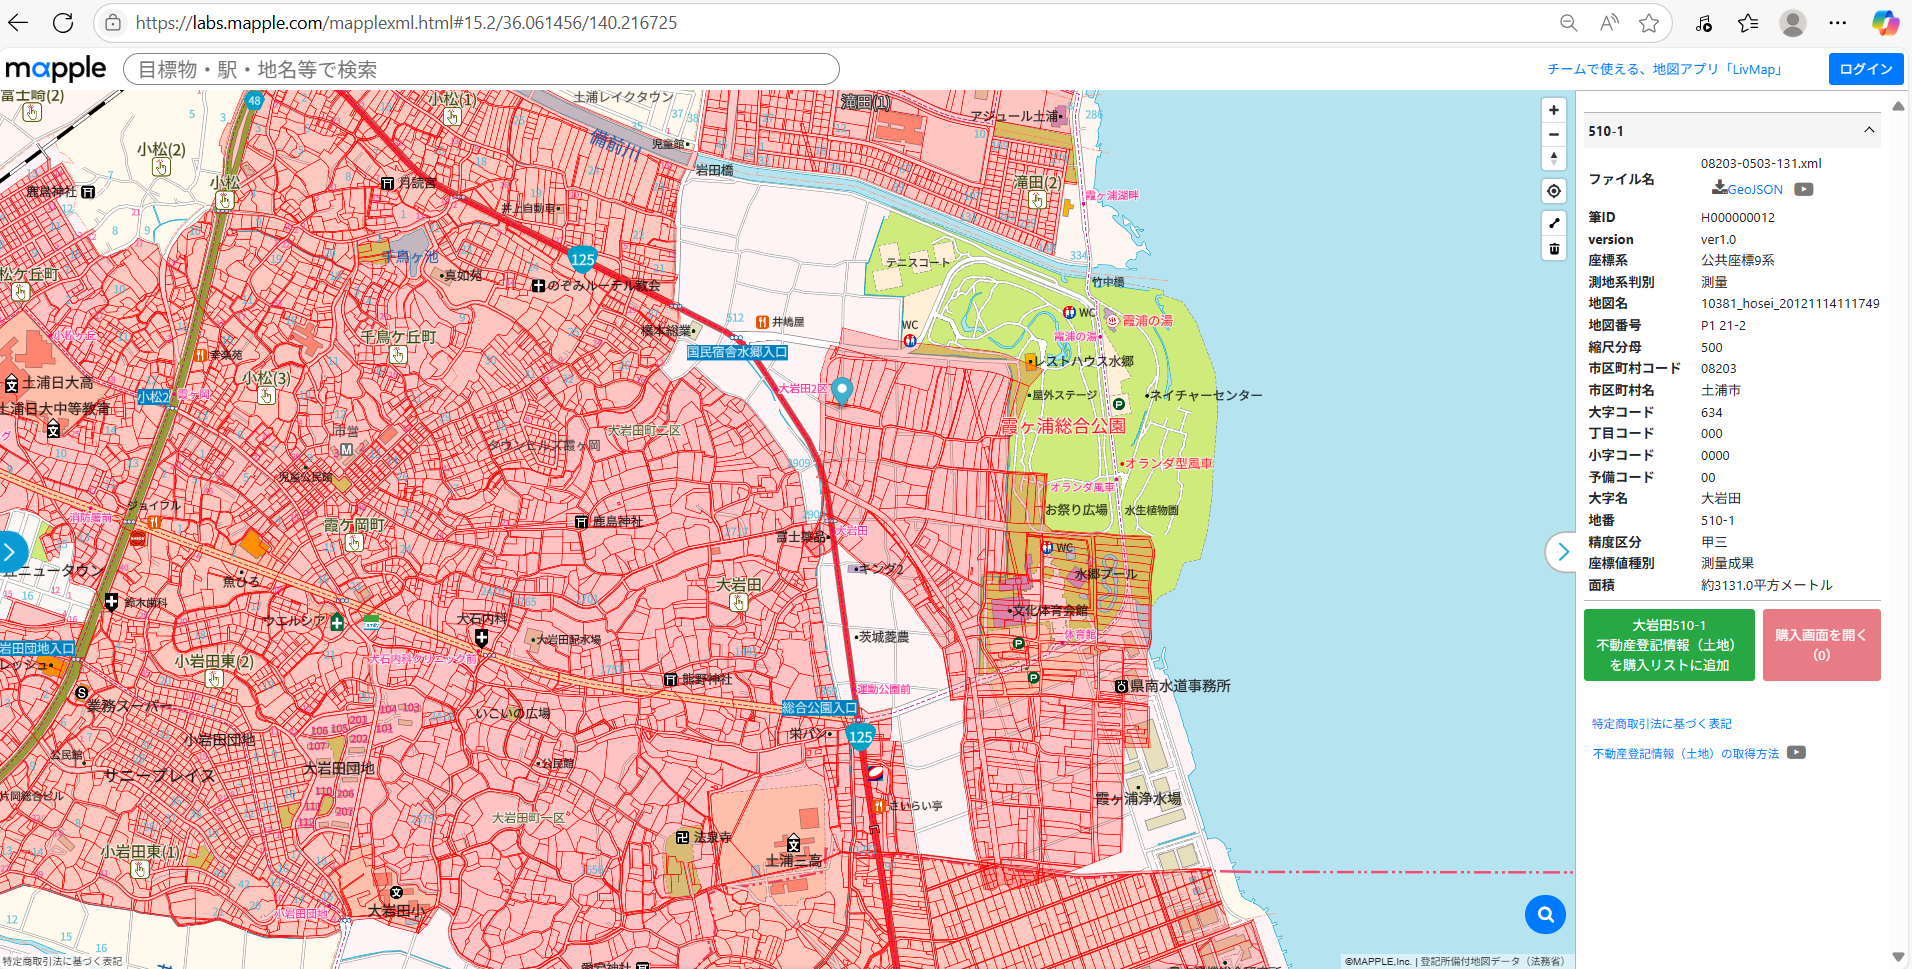
Task: Add 大岩田510-1 registry info to purchase list
Action: coord(1669,645)
